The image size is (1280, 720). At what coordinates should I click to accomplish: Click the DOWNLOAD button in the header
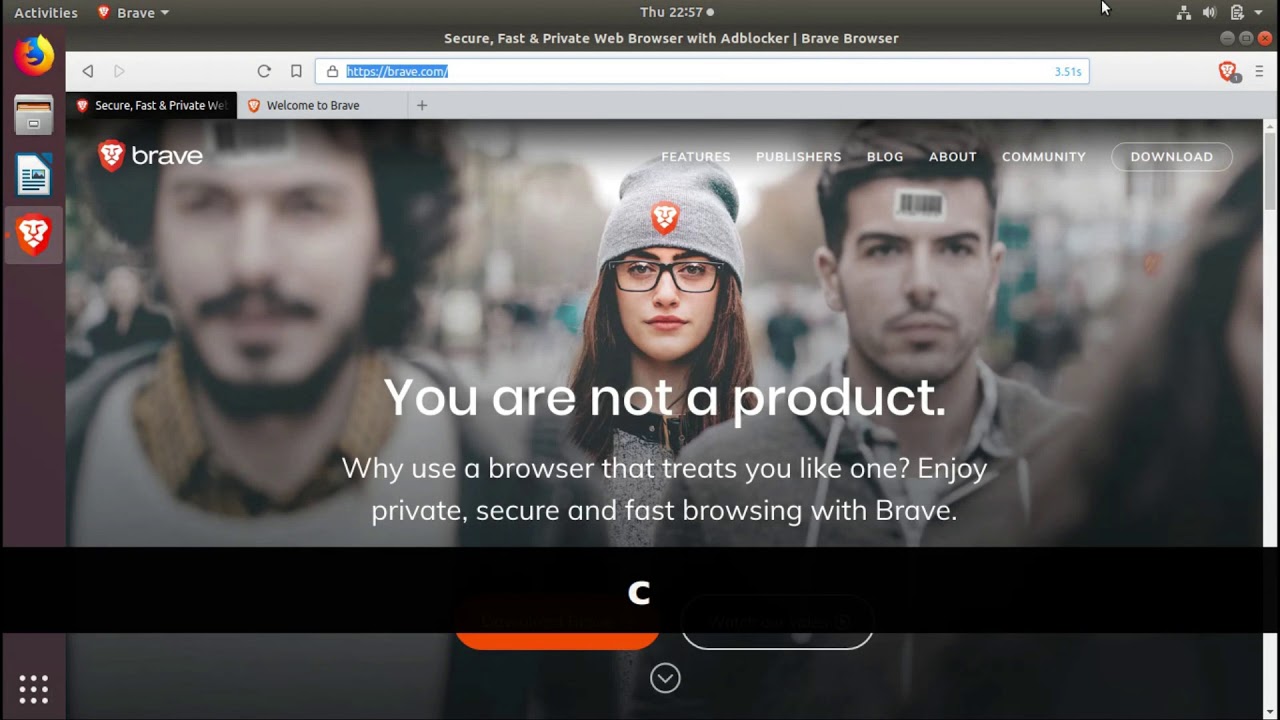point(1172,157)
